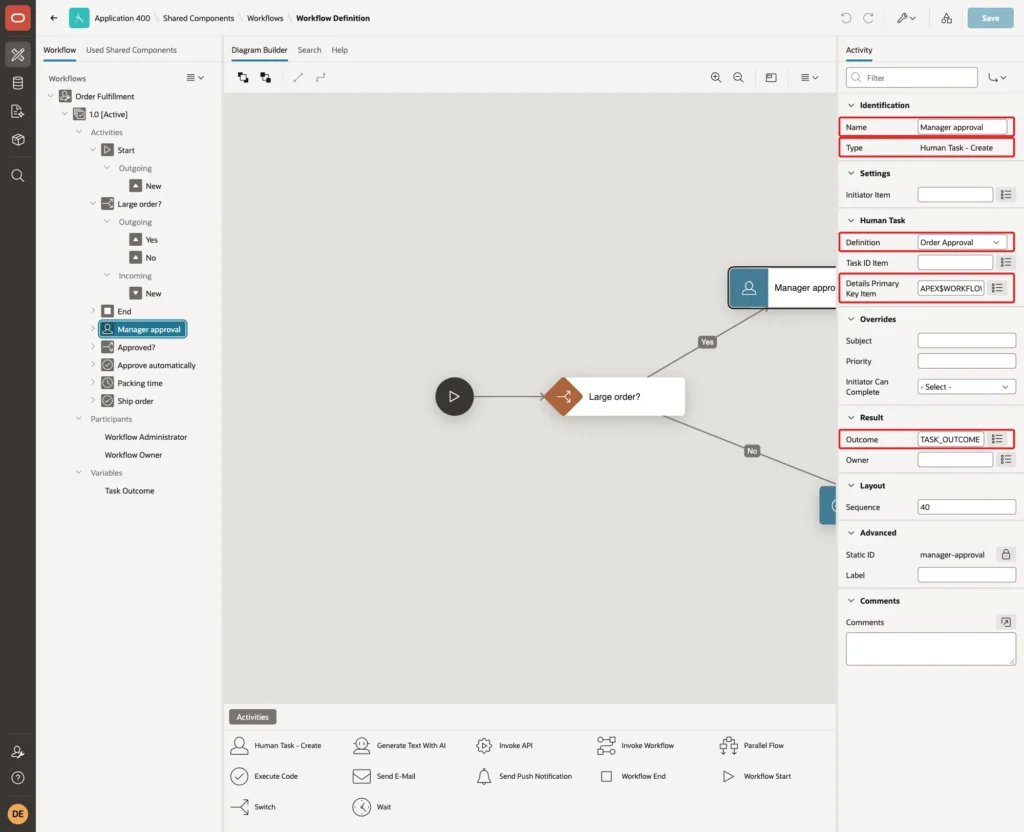
Task: Collapse the Overrides section
Action: [x=851, y=319]
